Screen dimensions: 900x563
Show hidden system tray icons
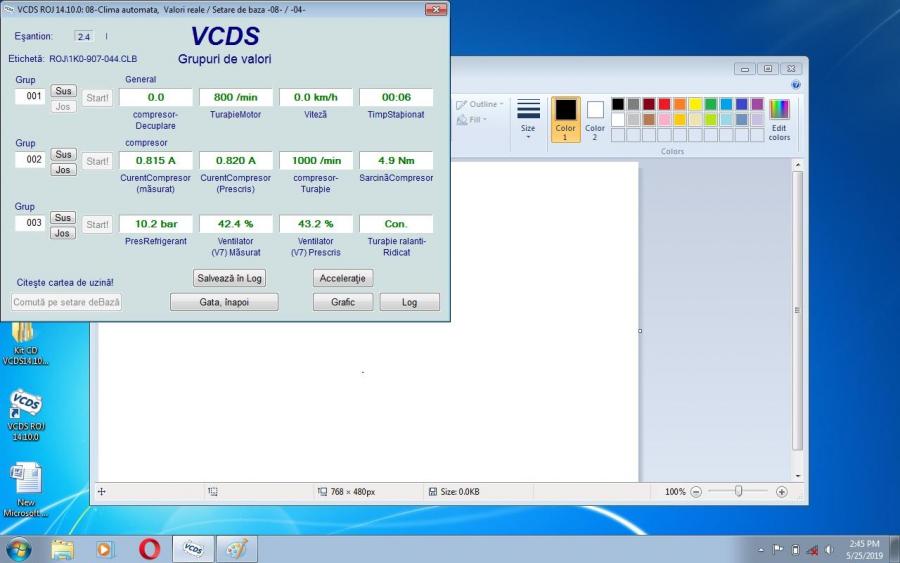click(x=761, y=550)
